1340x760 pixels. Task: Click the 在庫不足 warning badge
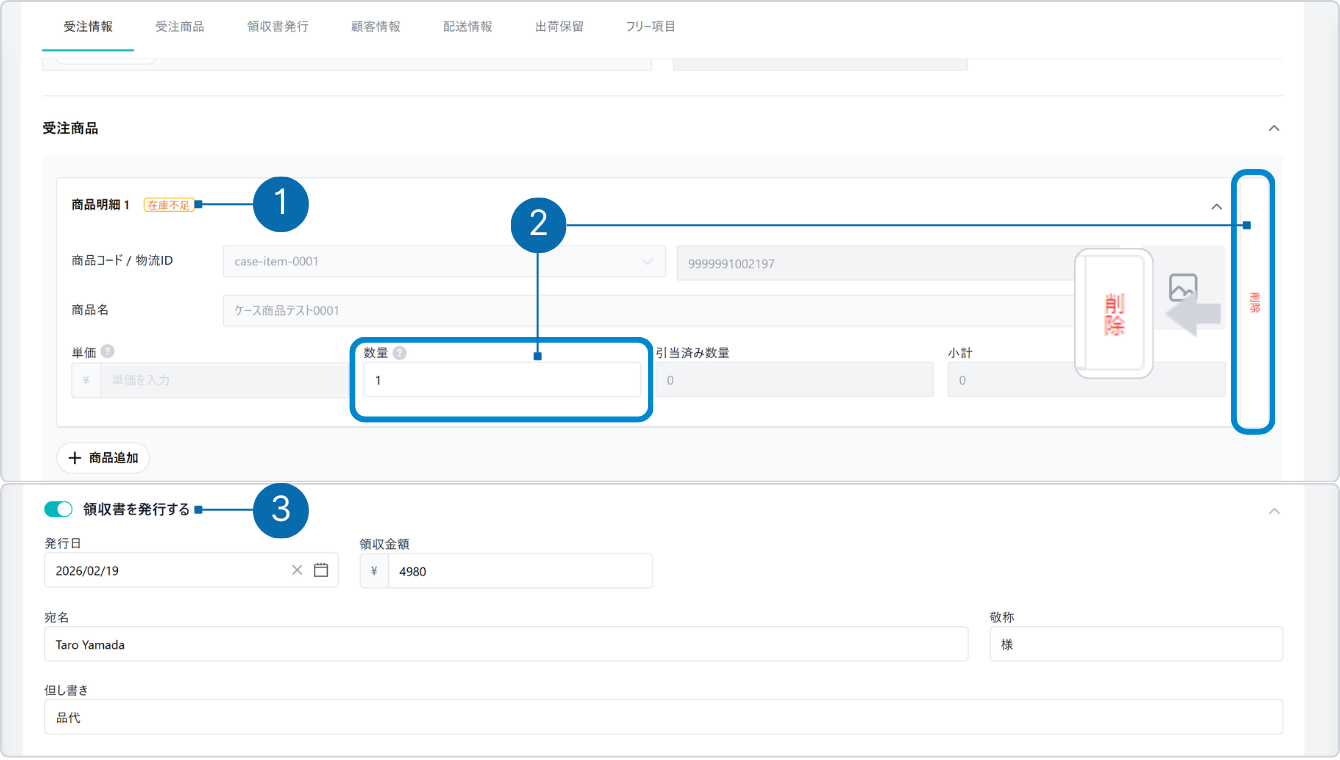(x=168, y=205)
